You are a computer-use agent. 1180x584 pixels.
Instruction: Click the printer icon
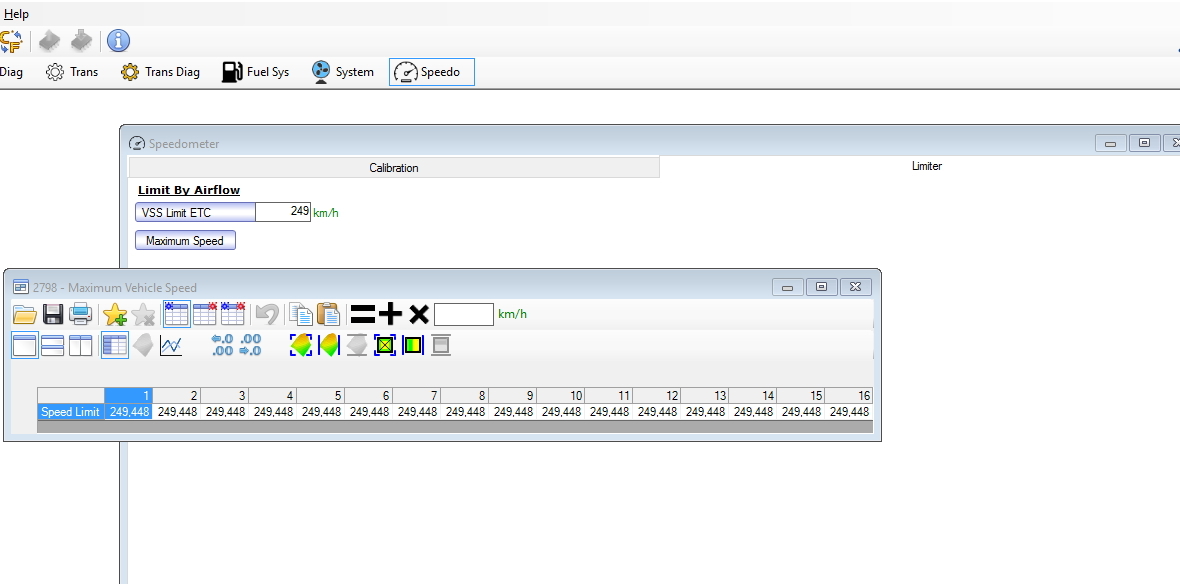pyautogui.click(x=81, y=314)
